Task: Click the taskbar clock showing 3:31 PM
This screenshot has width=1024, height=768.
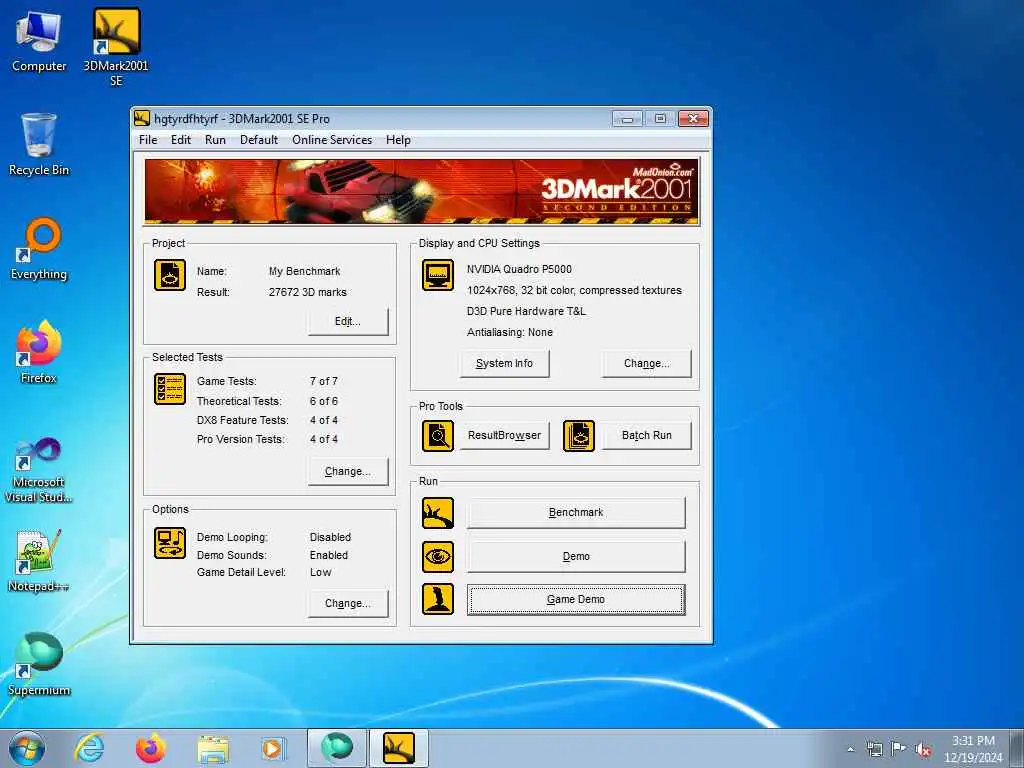Action: click(973, 749)
